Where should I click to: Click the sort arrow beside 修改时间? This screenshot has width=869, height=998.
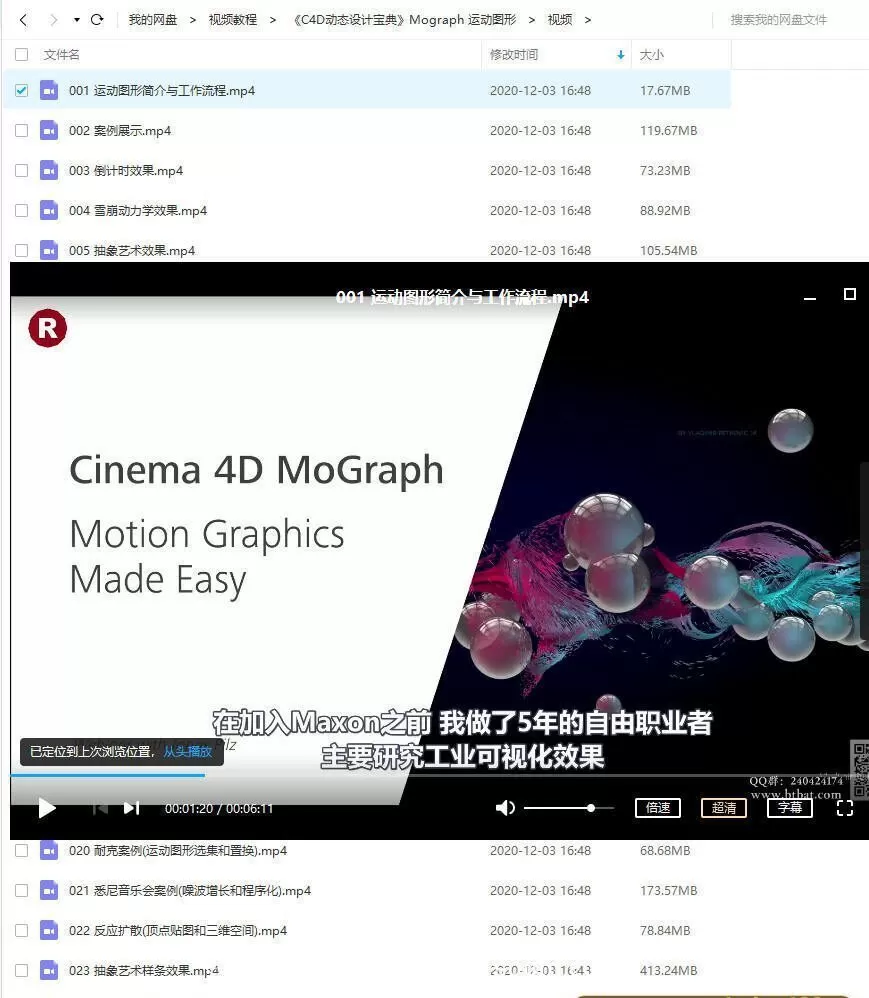coord(620,55)
